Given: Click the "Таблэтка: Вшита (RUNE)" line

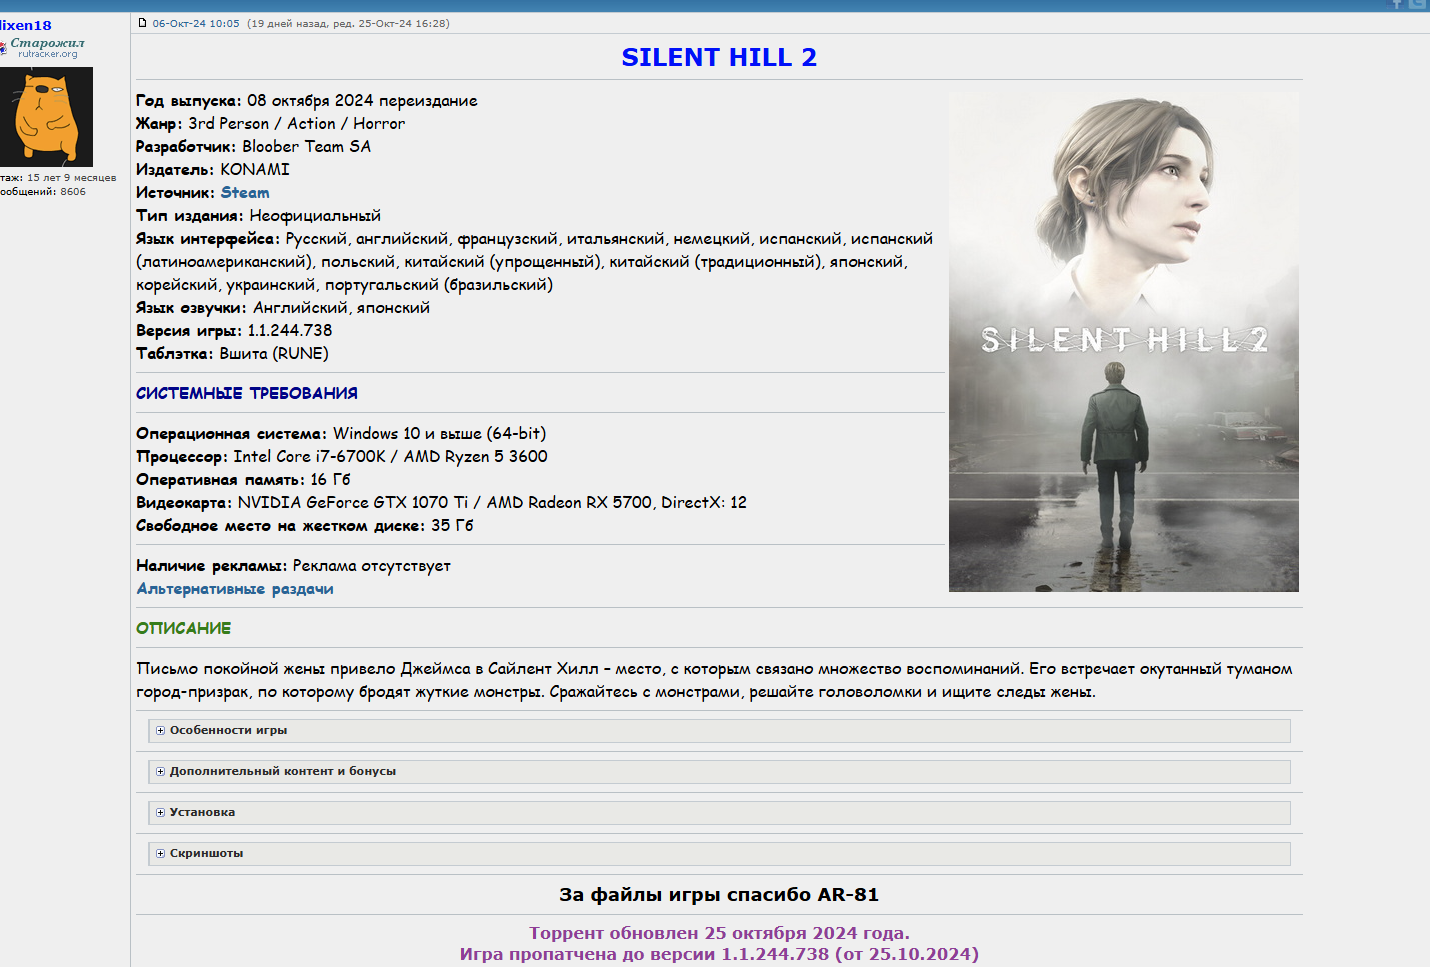Looking at the screenshot, I should 232,354.
